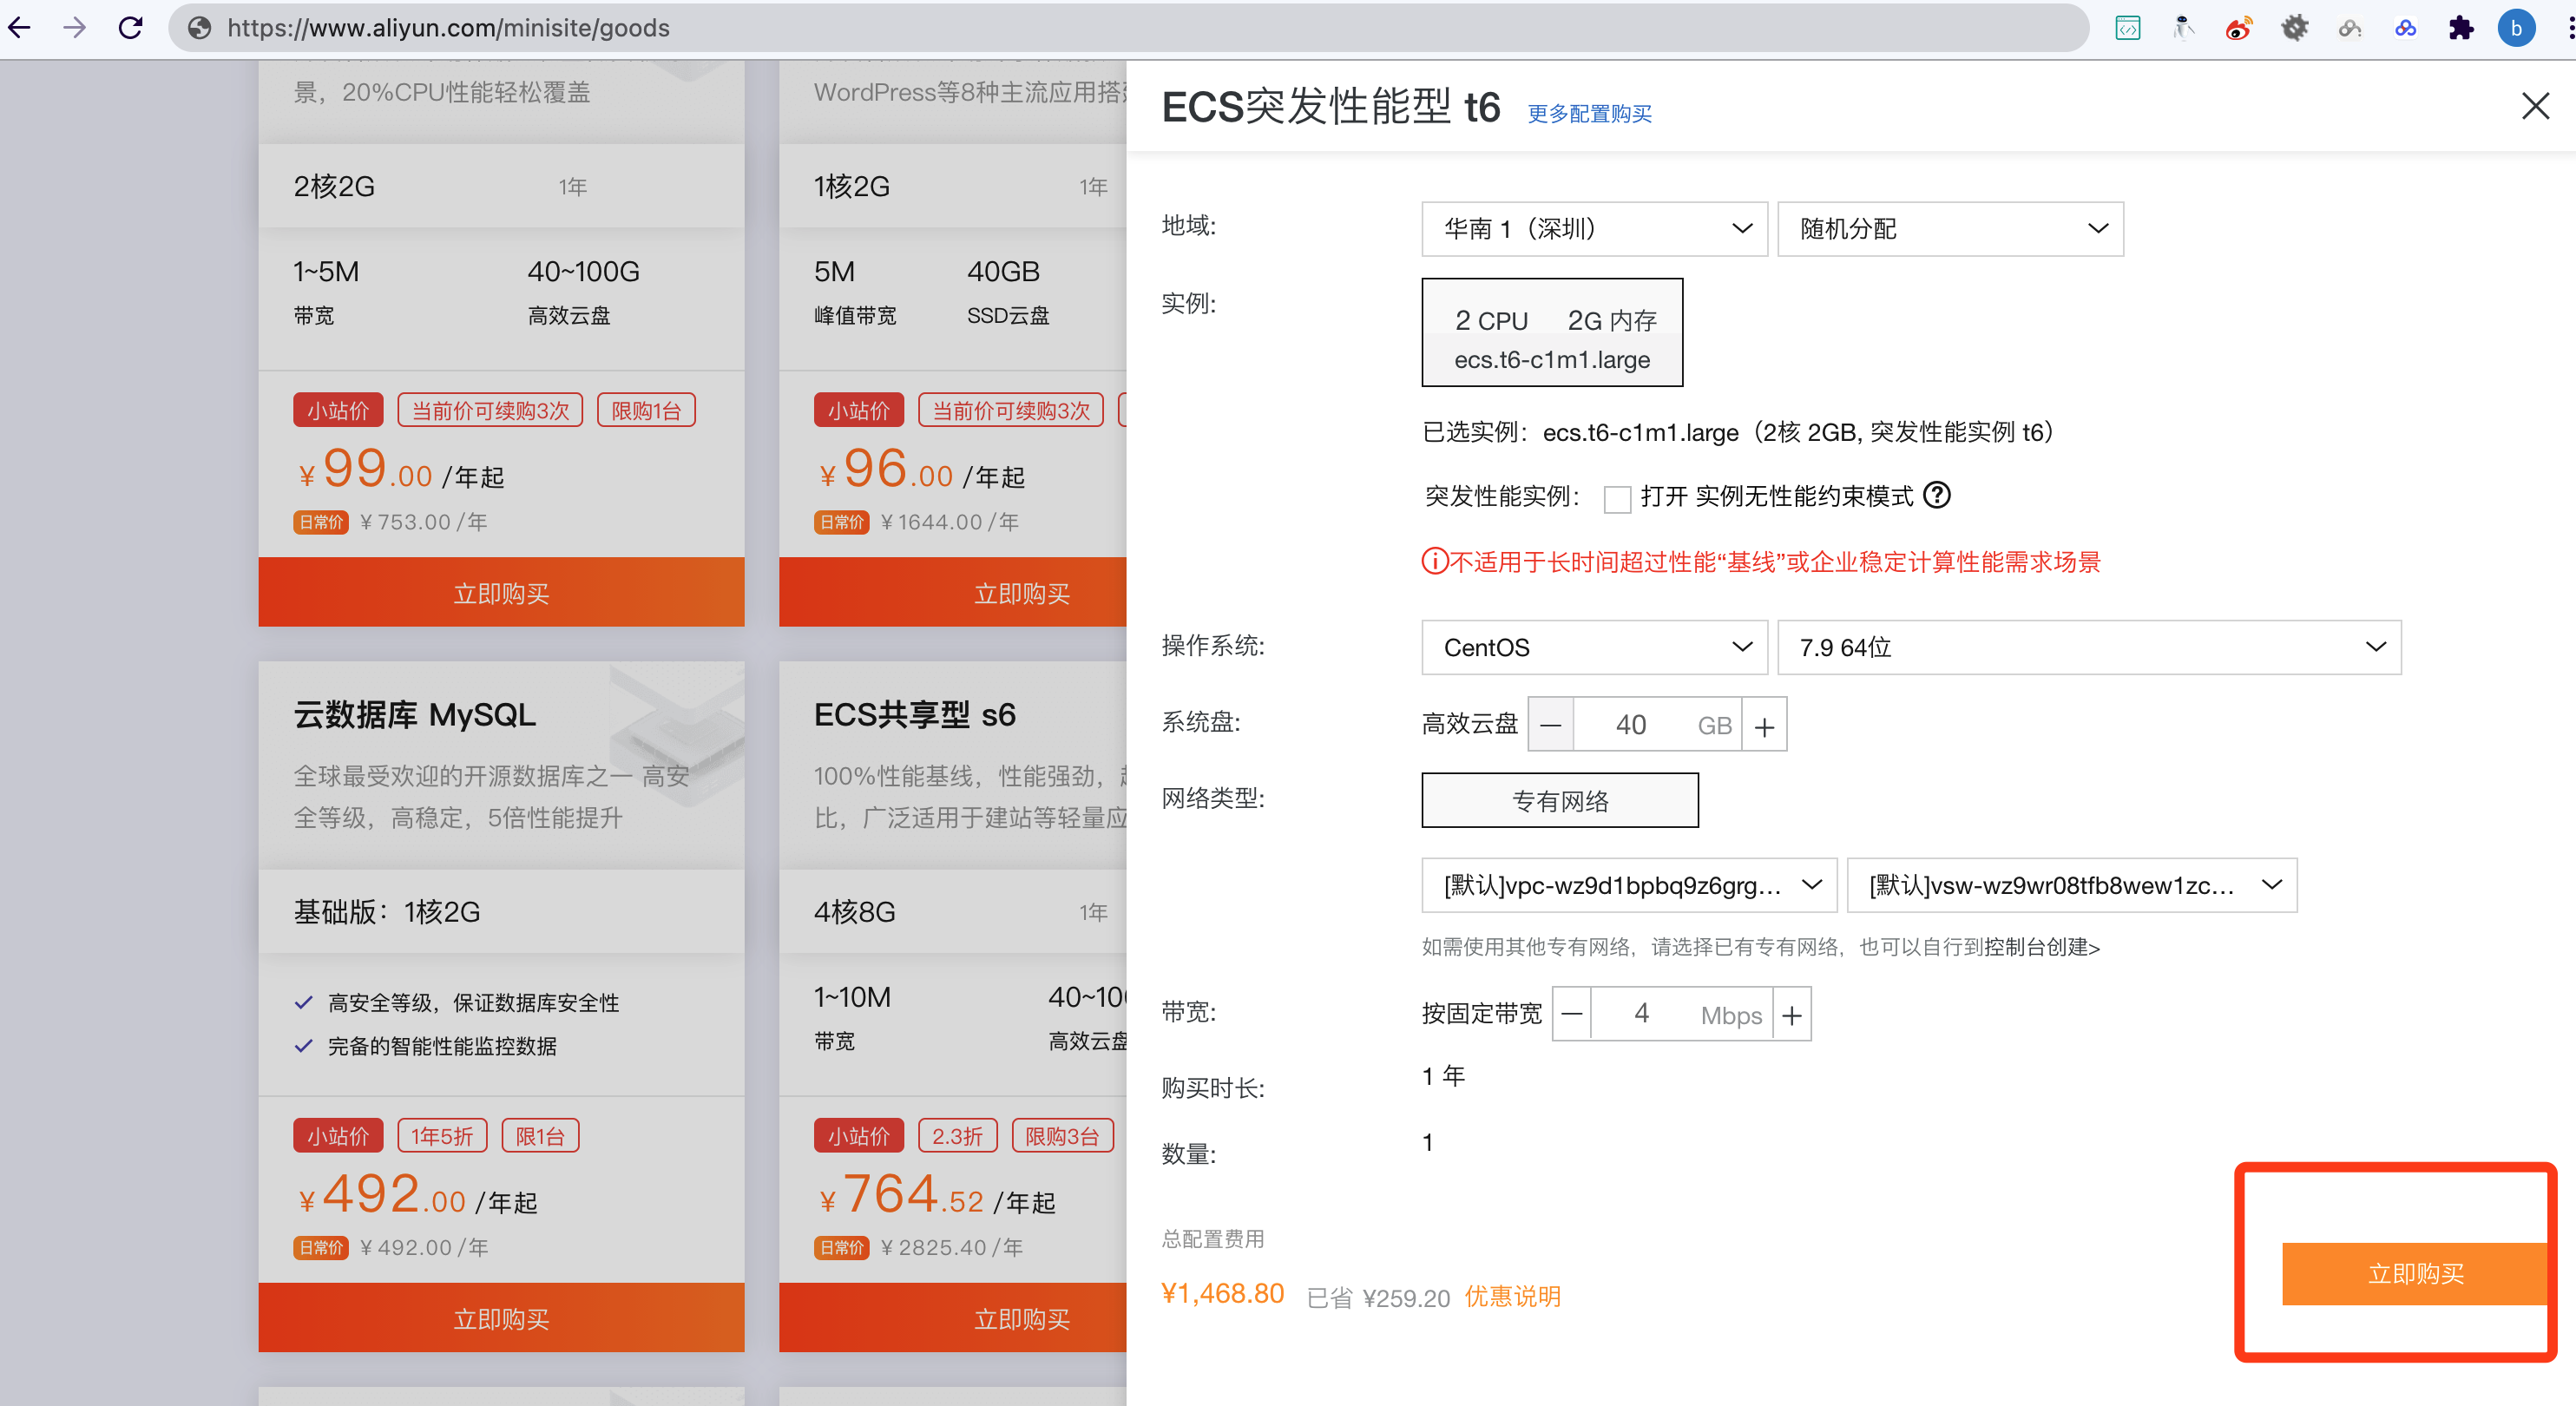Open the penguin extension icon in the browser toolbar
Screen dimensions: 2576x1406
click(x=2183, y=28)
